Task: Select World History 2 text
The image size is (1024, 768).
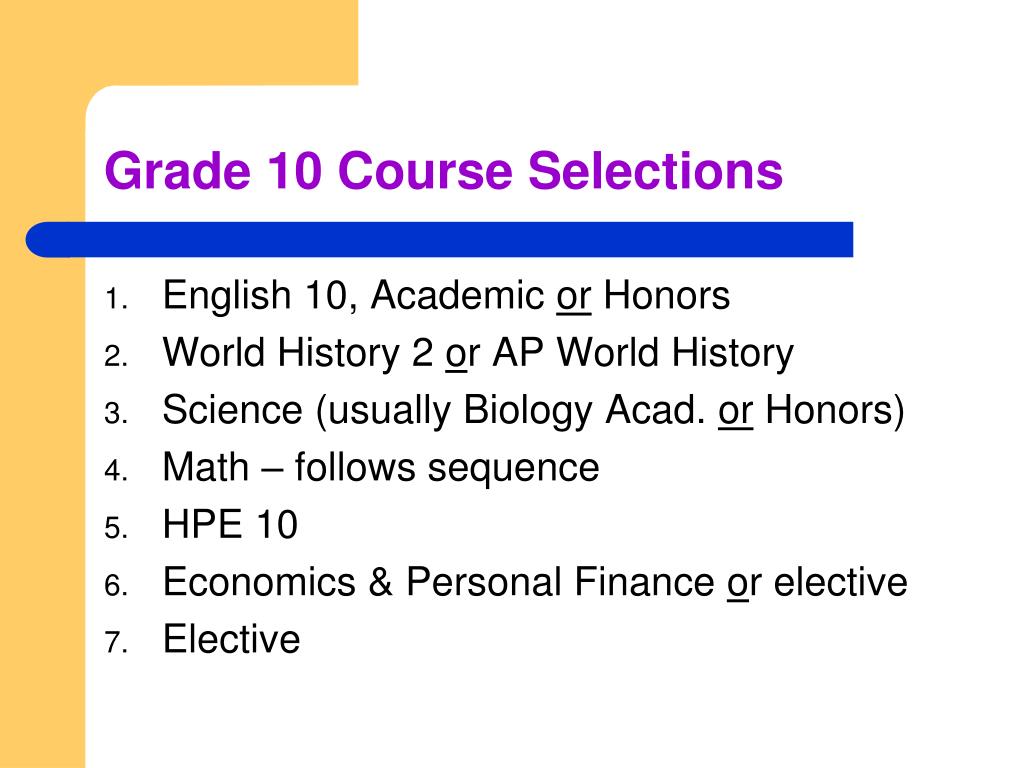Action: 298,353
